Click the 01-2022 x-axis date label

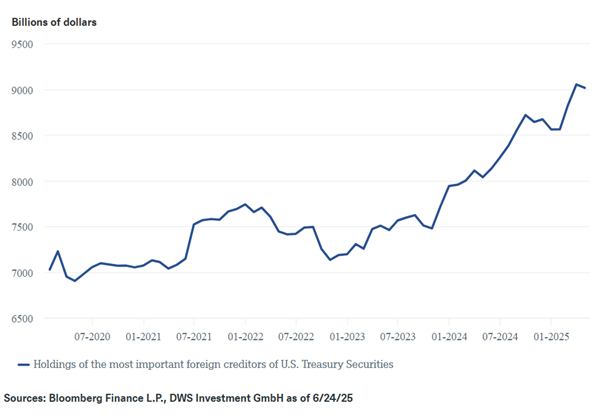(x=245, y=337)
